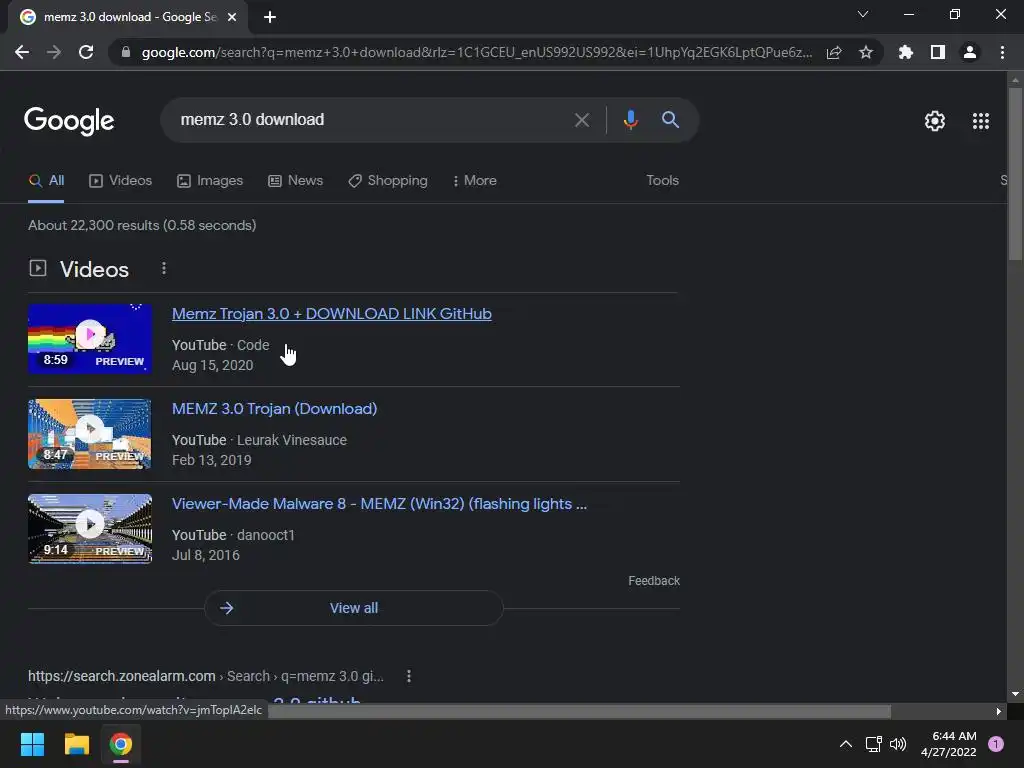Start a voice search with microphone
Screen dimensions: 1024x768
click(x=630, y=120)
